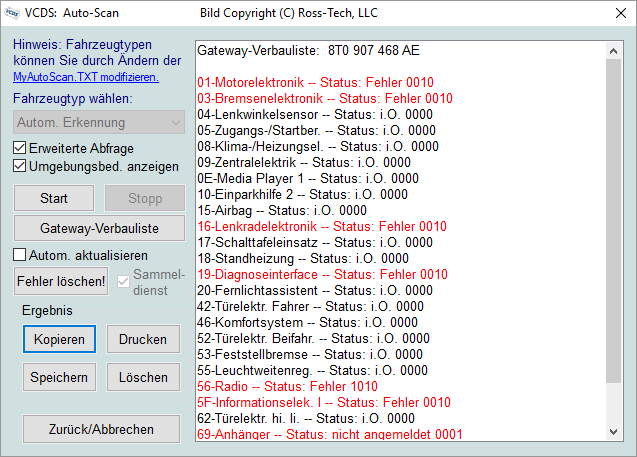This screenshot has height=457, width=637.
Task: Click the vertical scrollbar thumb in the results
Action: pyautogui.click(x=614, y=210)
